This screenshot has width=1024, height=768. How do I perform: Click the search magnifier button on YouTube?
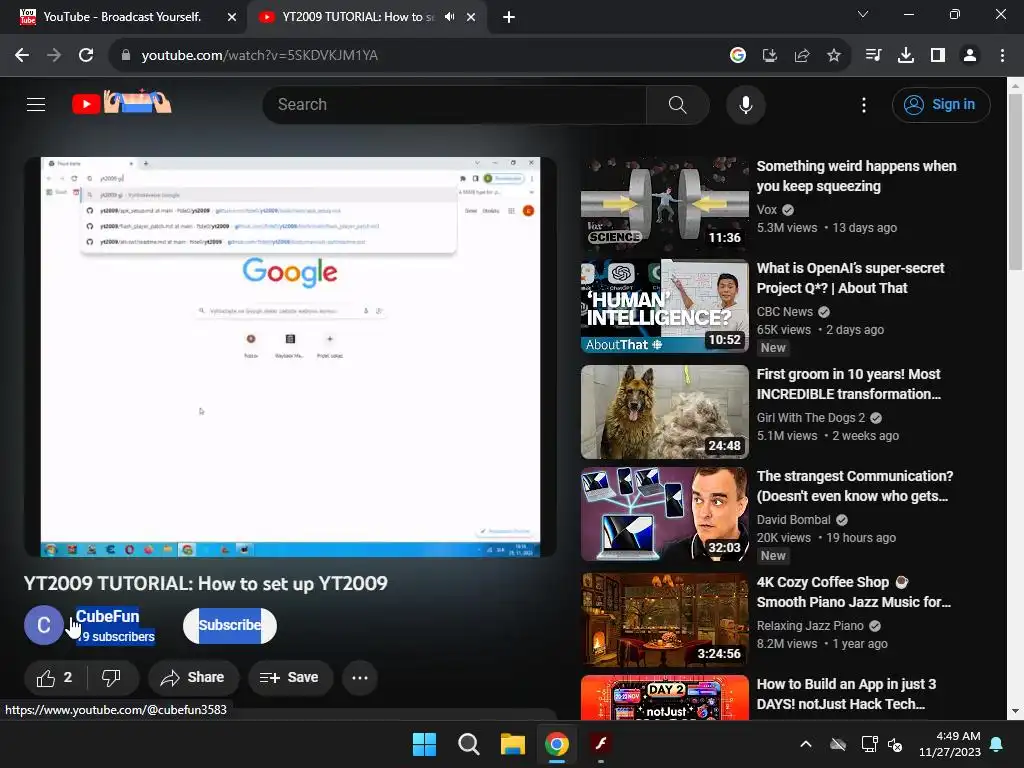point(677,104)
